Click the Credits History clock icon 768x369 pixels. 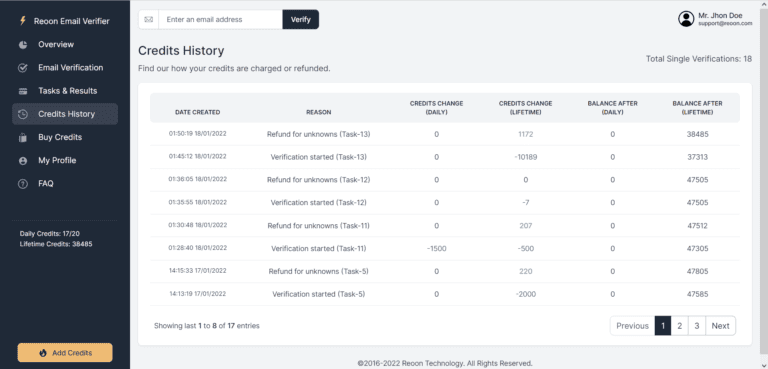point(23,114)
